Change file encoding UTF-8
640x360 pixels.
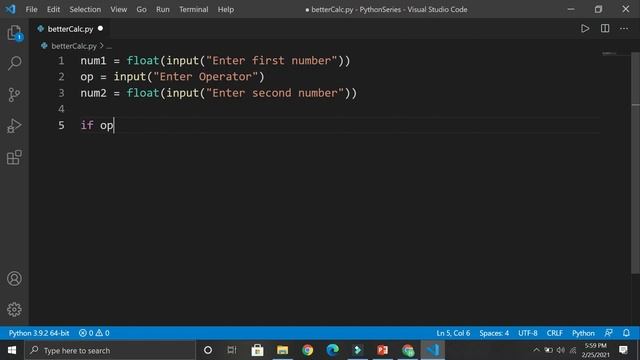pyautogui.click(x=528, y=333)
